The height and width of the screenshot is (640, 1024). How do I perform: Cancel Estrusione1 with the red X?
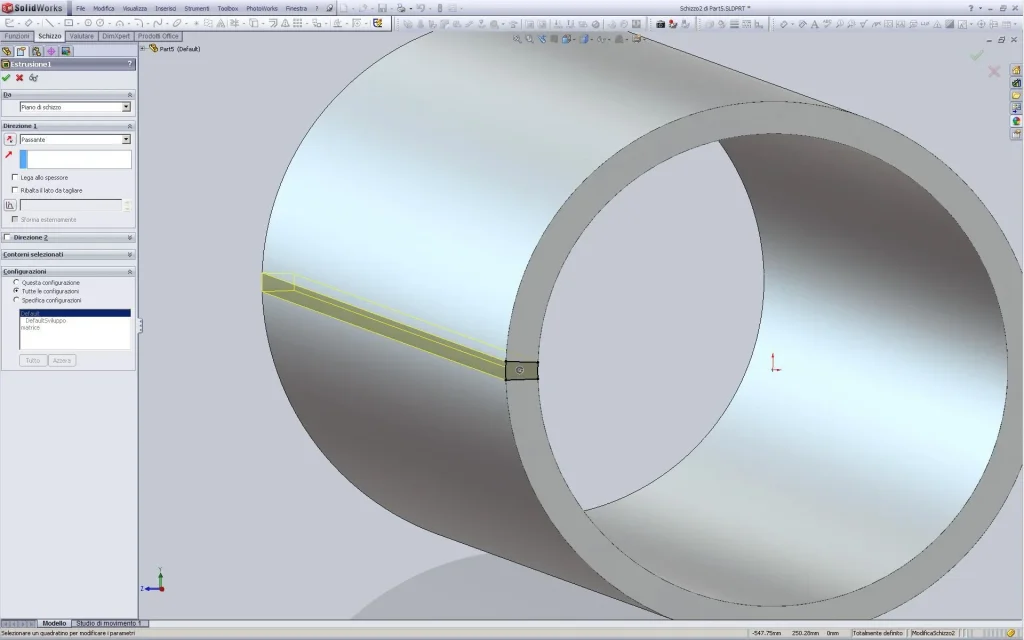(x=20, y=78)
